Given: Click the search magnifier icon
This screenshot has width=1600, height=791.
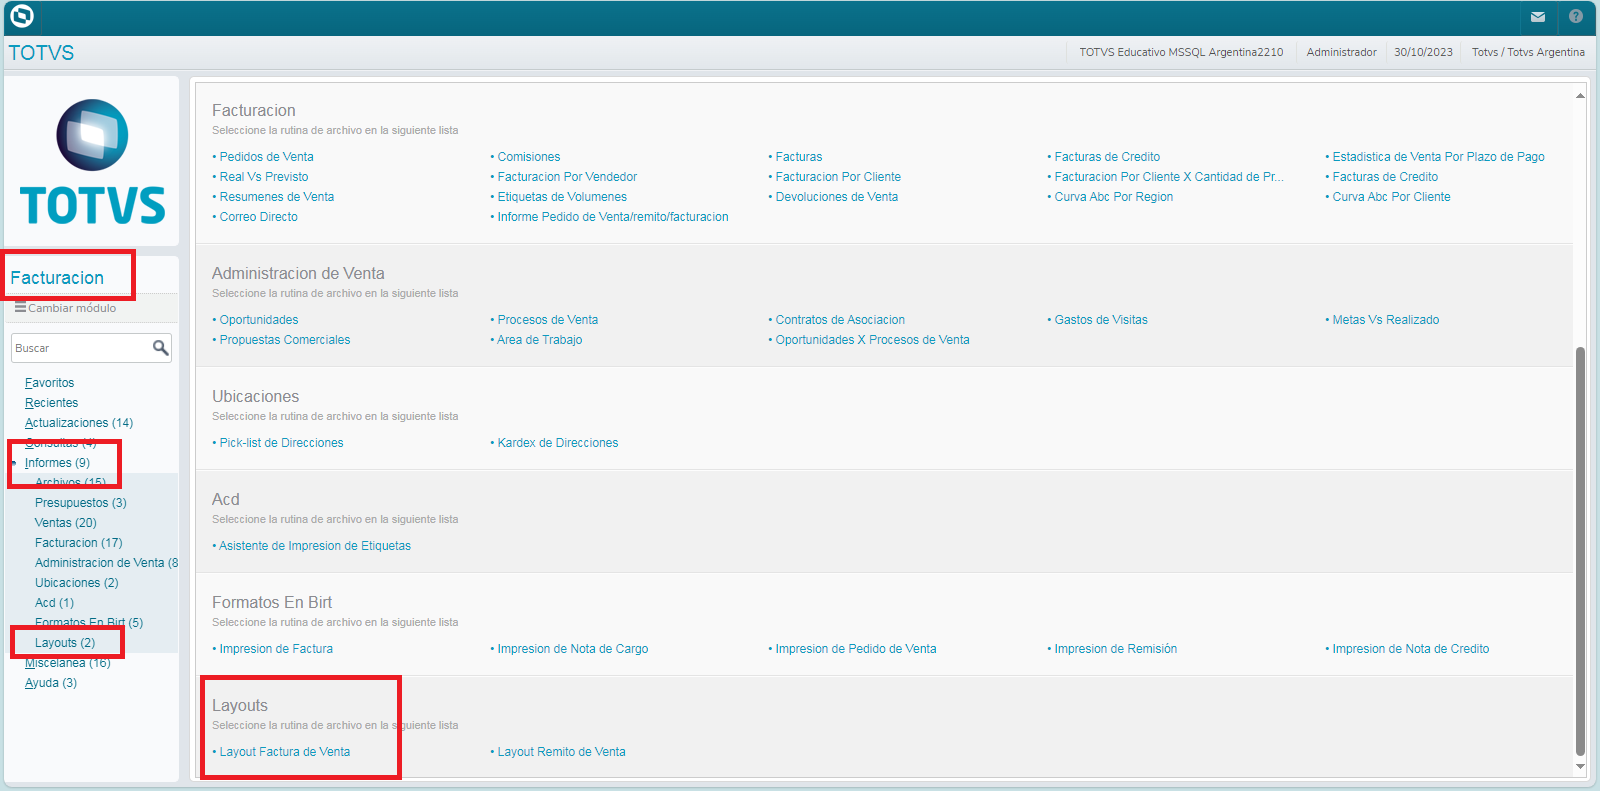Looking at the screenshot, I should coord(160,348).
